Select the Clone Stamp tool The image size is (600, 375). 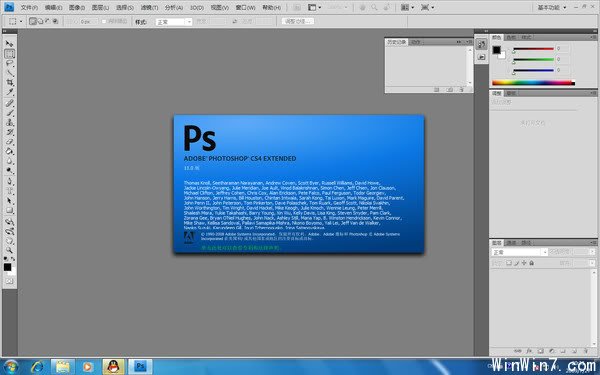point(9,122)
